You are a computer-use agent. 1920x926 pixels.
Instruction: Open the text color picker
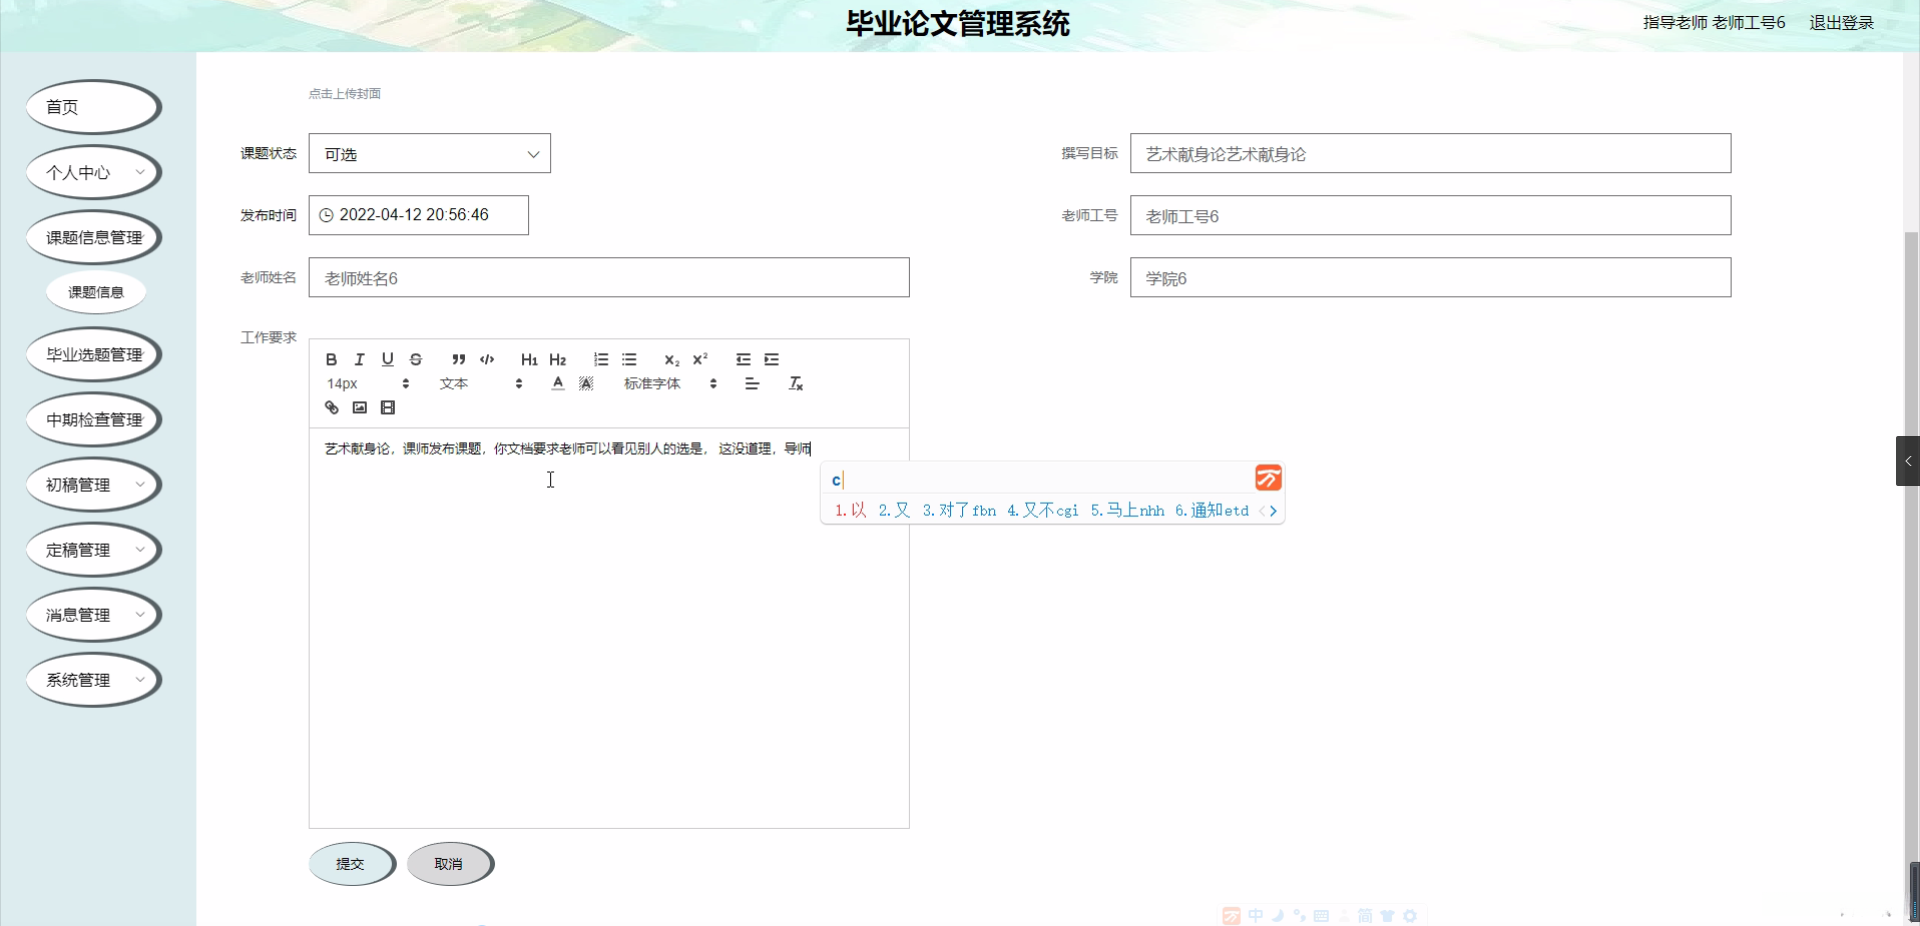click(558, 384)
